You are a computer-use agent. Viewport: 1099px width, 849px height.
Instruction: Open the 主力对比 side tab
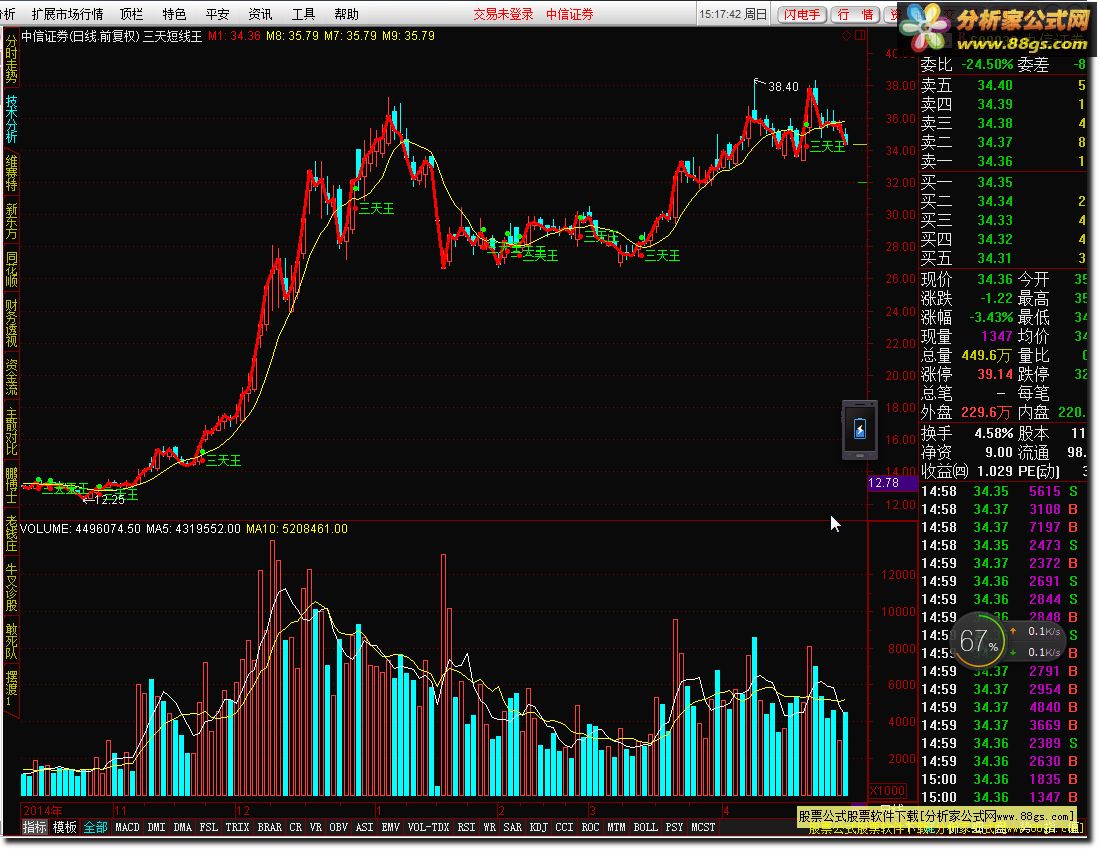click(x=11, y=431)
